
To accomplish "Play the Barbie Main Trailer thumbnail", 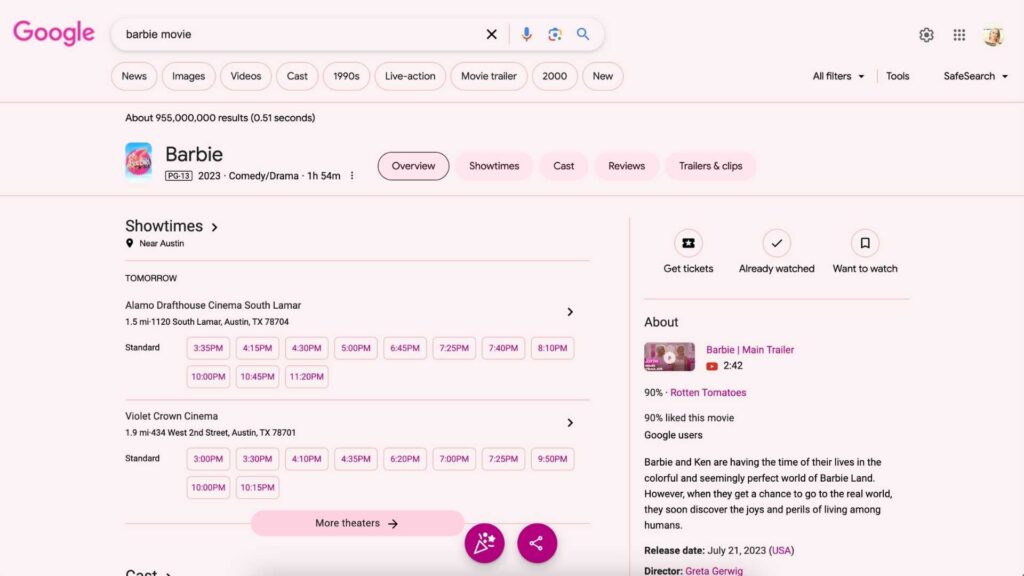I will point(669,357).
